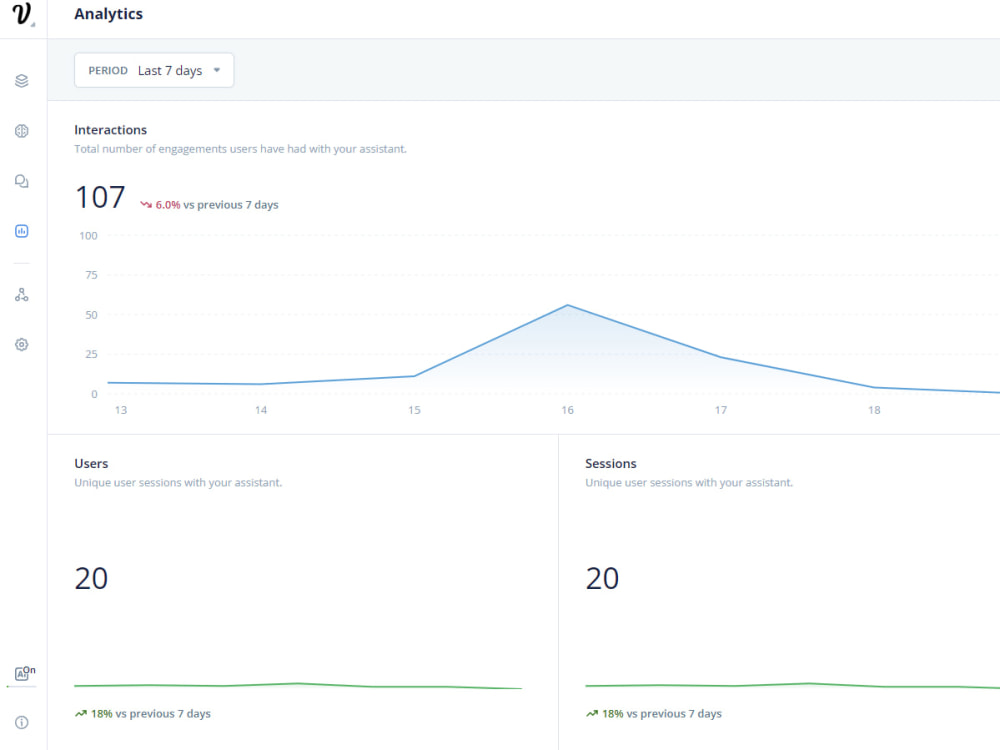Click the green upward arrow beside 18%

click(81, 713)
